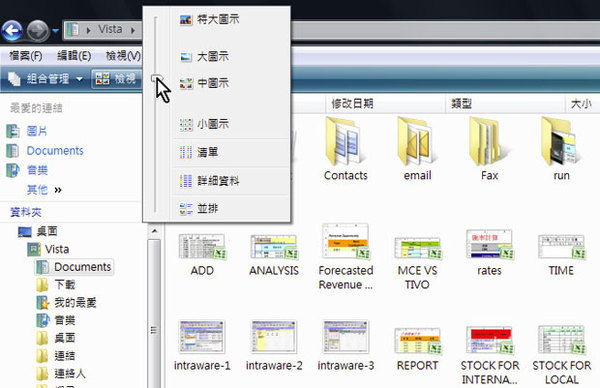Select the ADD spreadsheet file
This screenshot has height=388, width=600.
pos(202,254)
